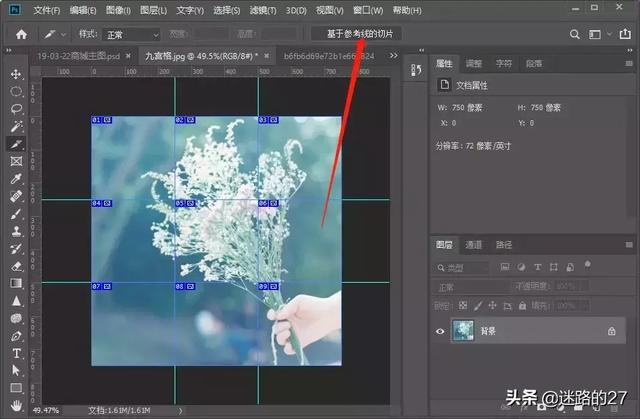Select the Lasso tool
Viewport: 640px width, 419px height.
[17, 109]
